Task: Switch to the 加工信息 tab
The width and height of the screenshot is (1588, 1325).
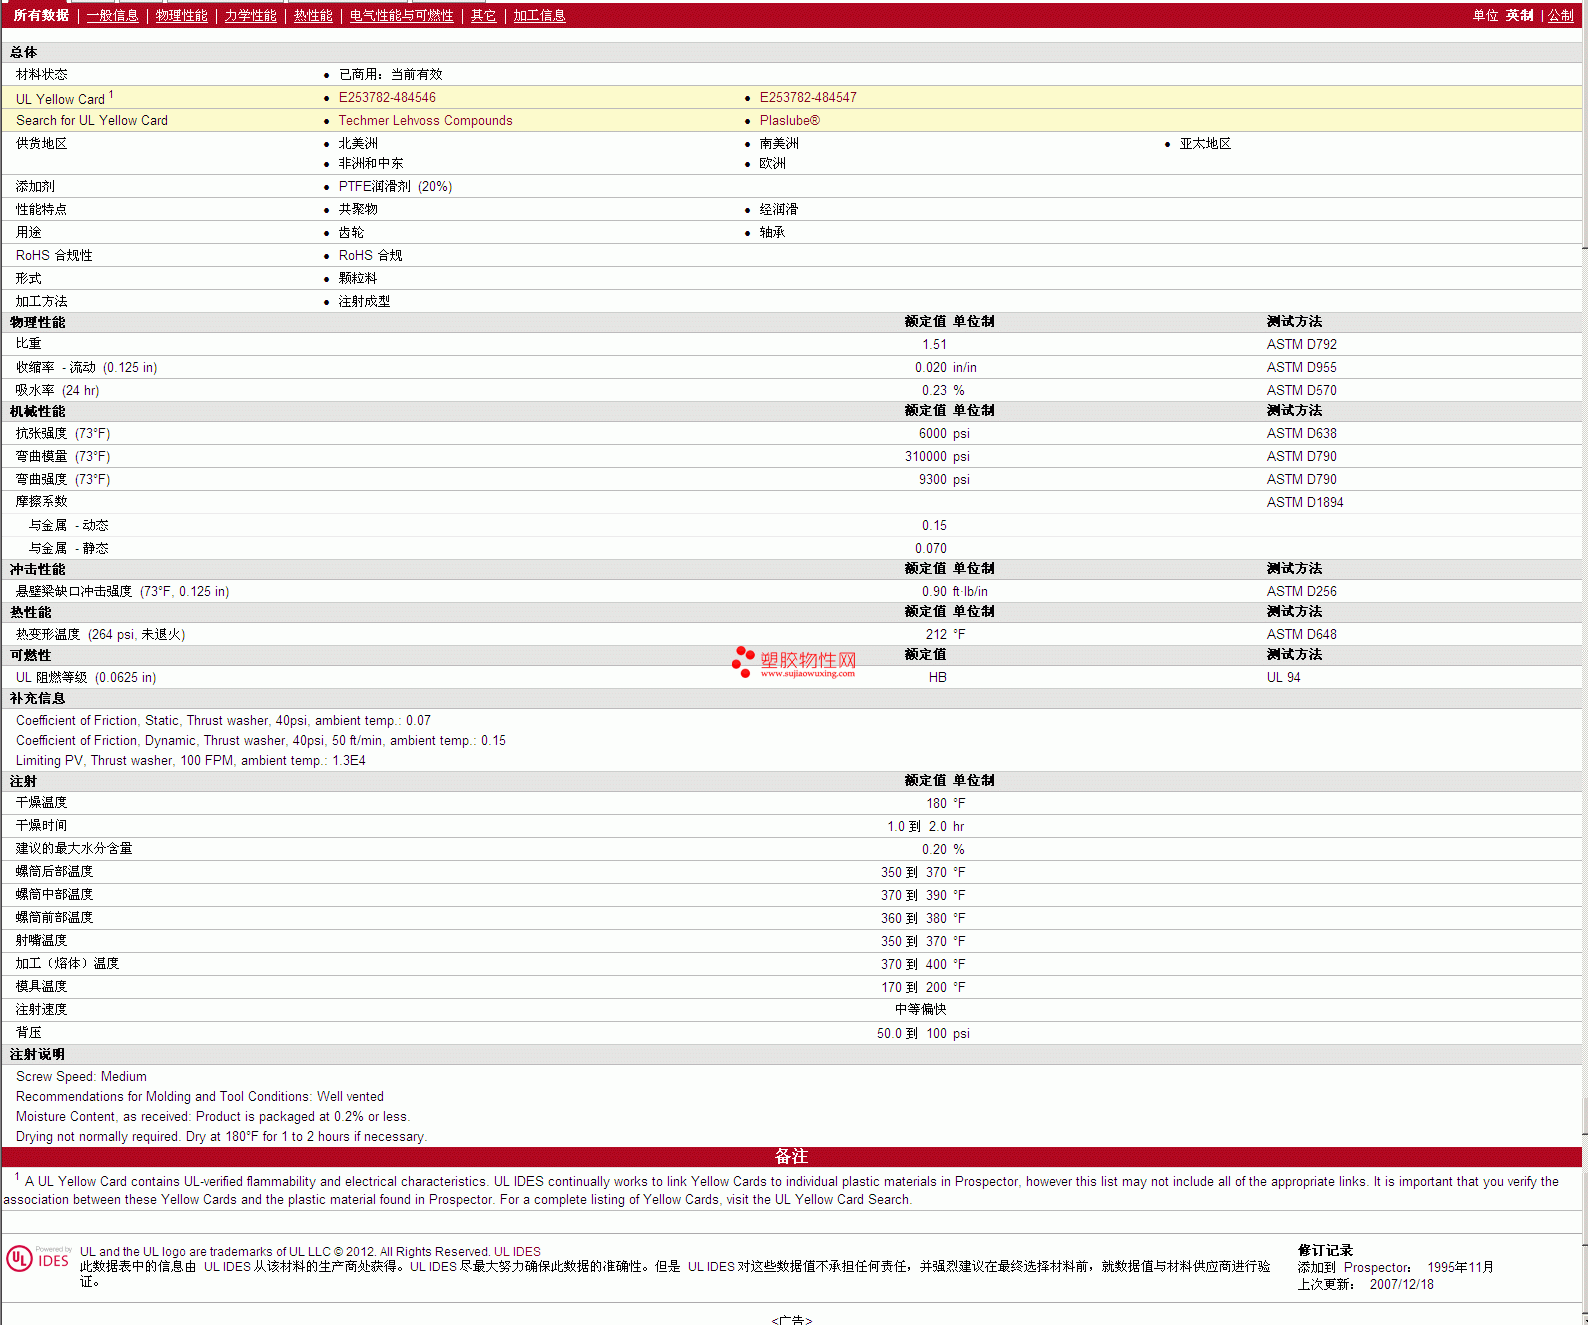Action: pyautogui.click(x=539, y=16)
